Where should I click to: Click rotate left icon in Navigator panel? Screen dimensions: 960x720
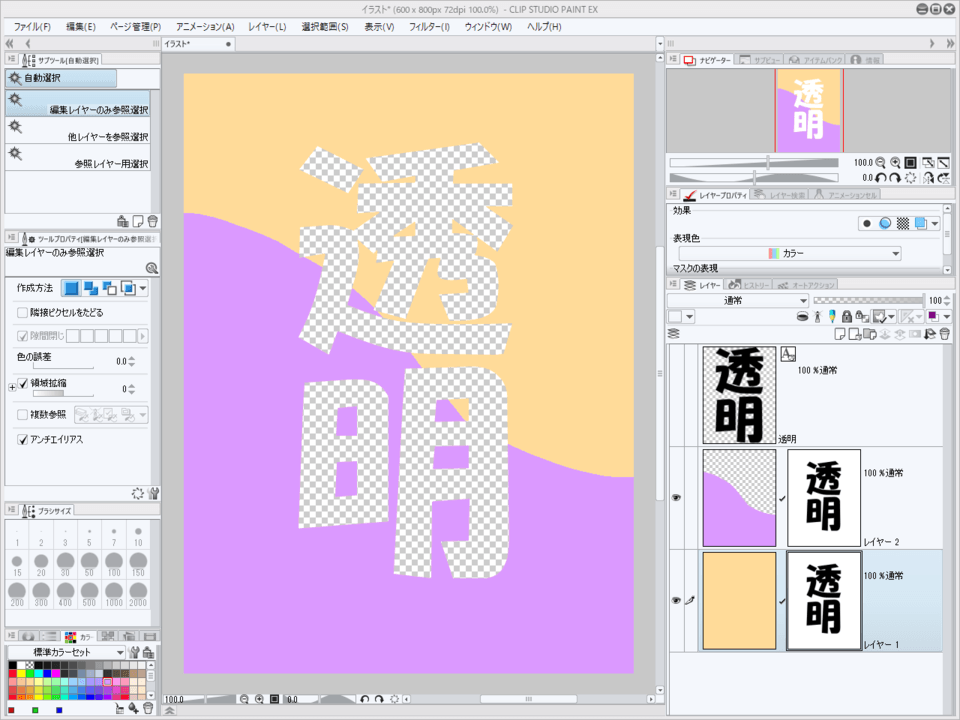pos(880,177)
